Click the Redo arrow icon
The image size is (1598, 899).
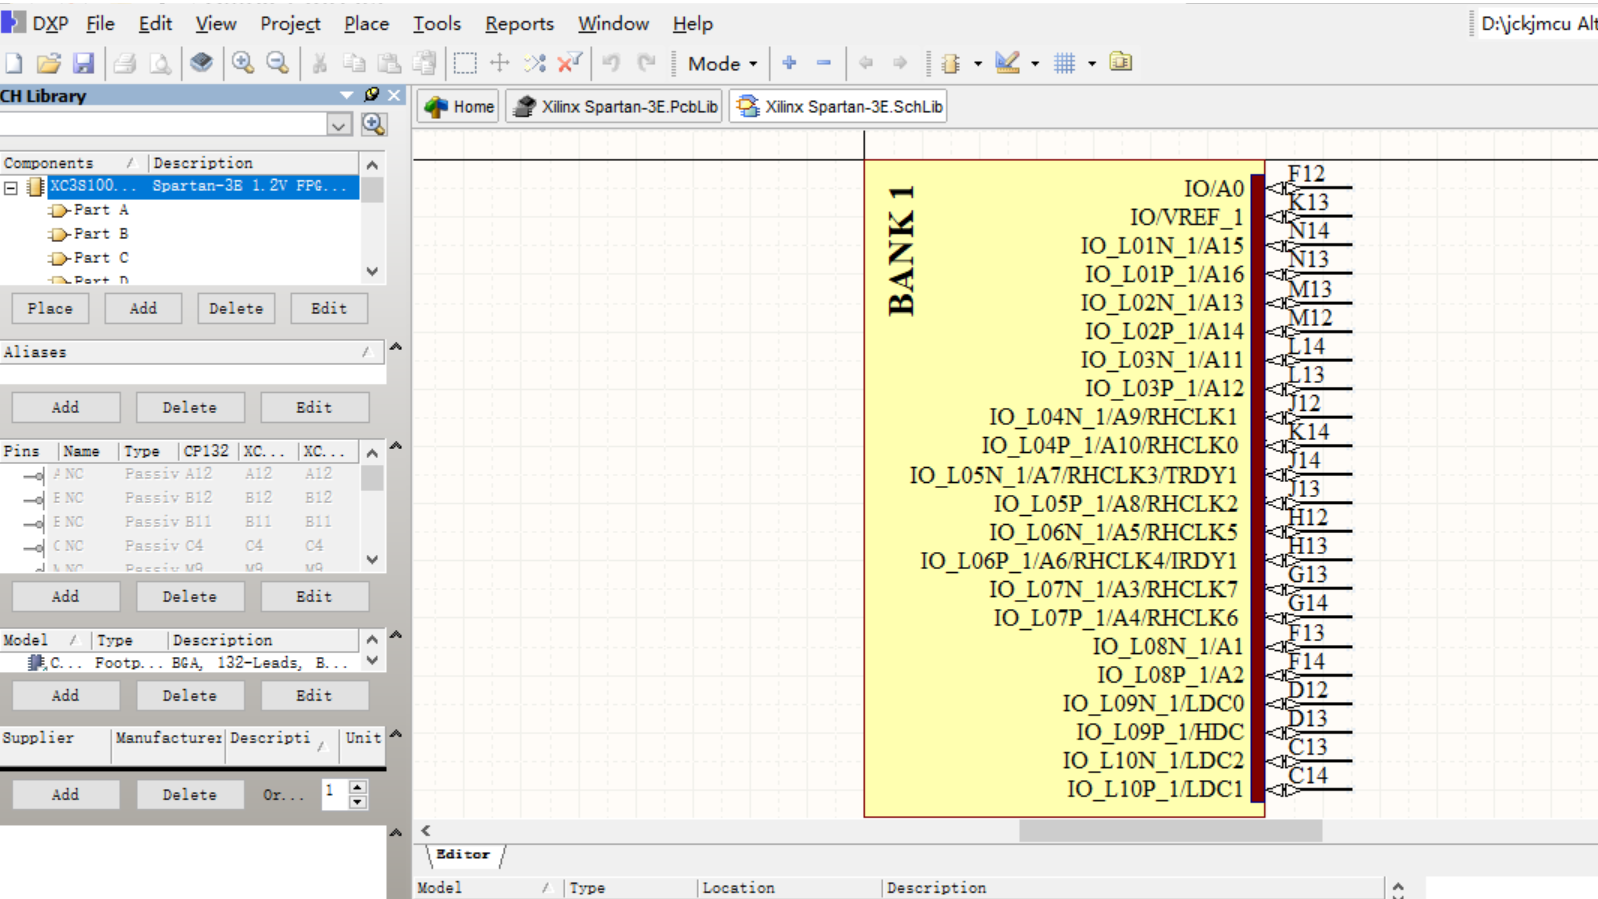point(647,63)
